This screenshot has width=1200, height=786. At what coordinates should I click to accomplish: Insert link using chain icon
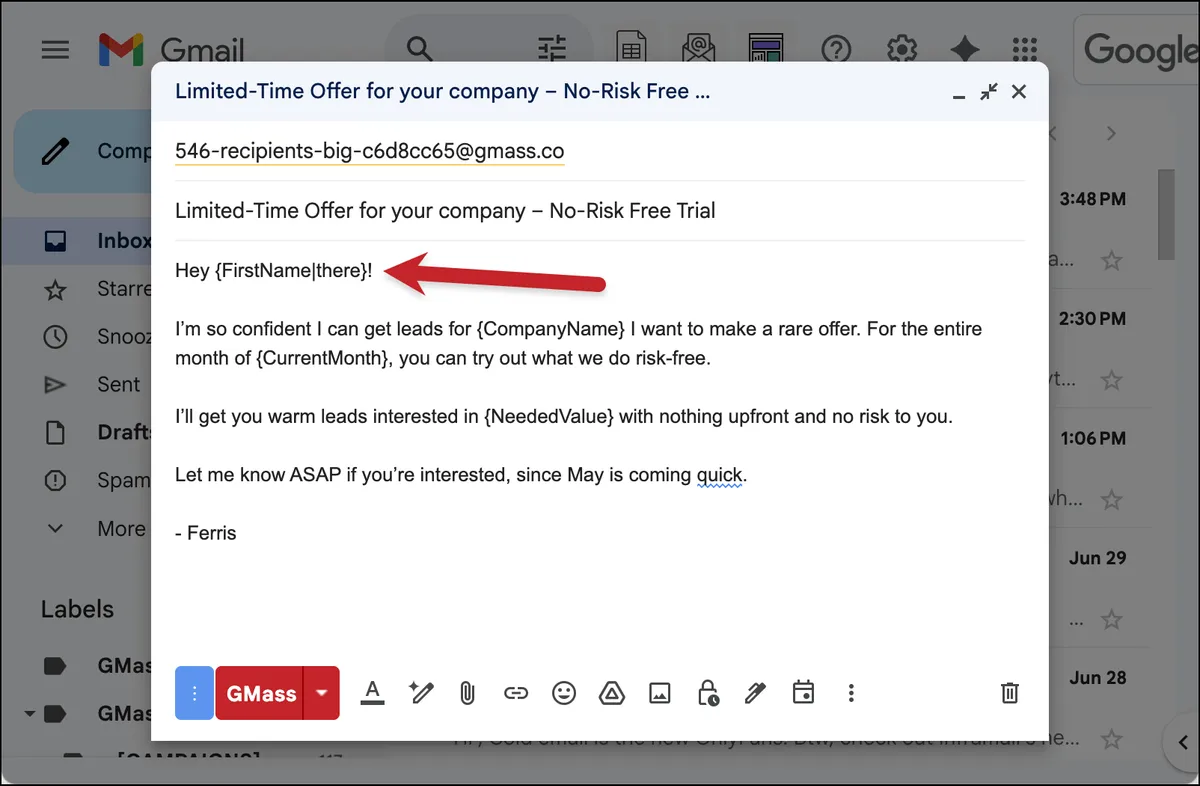515,693
